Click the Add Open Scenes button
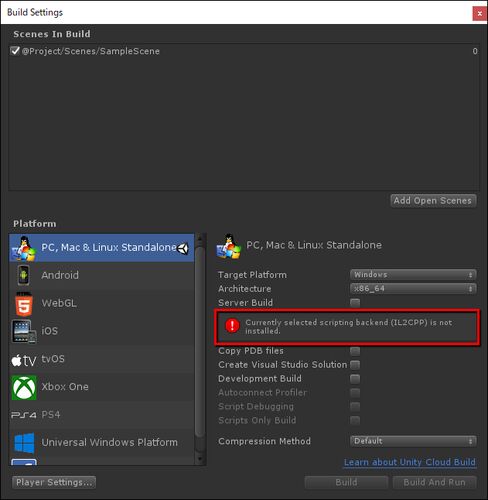This screenshot has width=488, height=500. [433, 201]
